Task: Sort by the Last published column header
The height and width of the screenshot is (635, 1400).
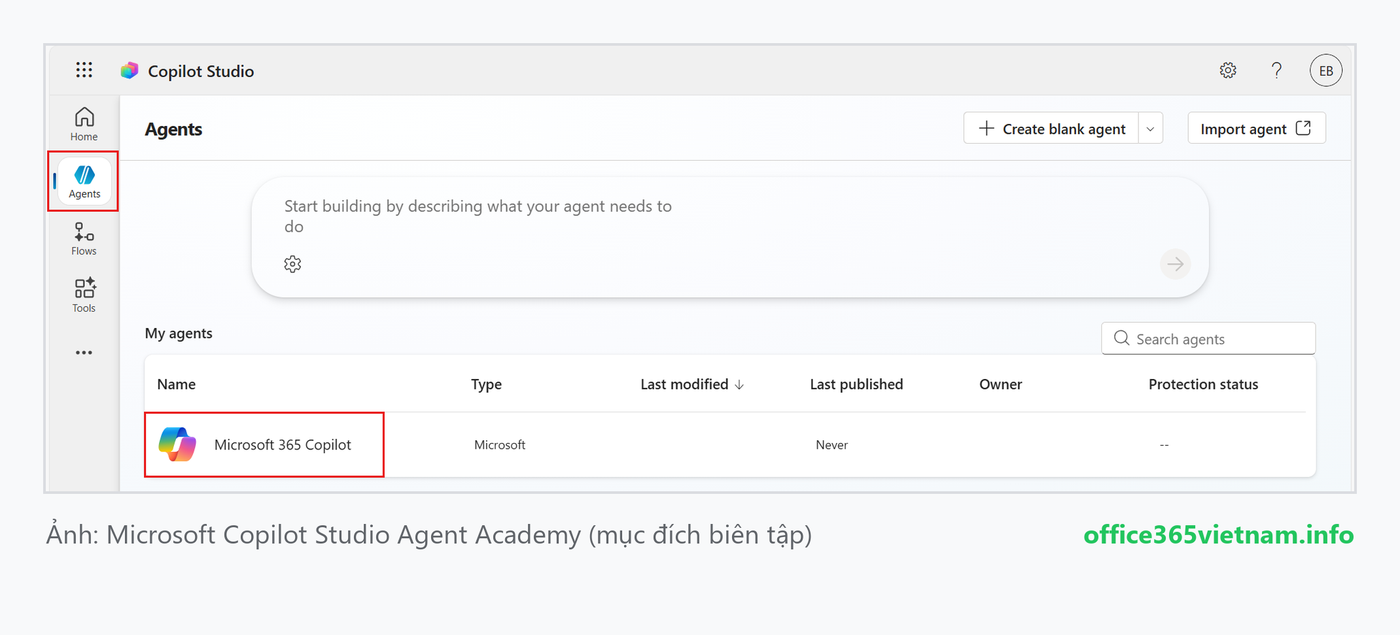Action: click(x=856, y=384)
